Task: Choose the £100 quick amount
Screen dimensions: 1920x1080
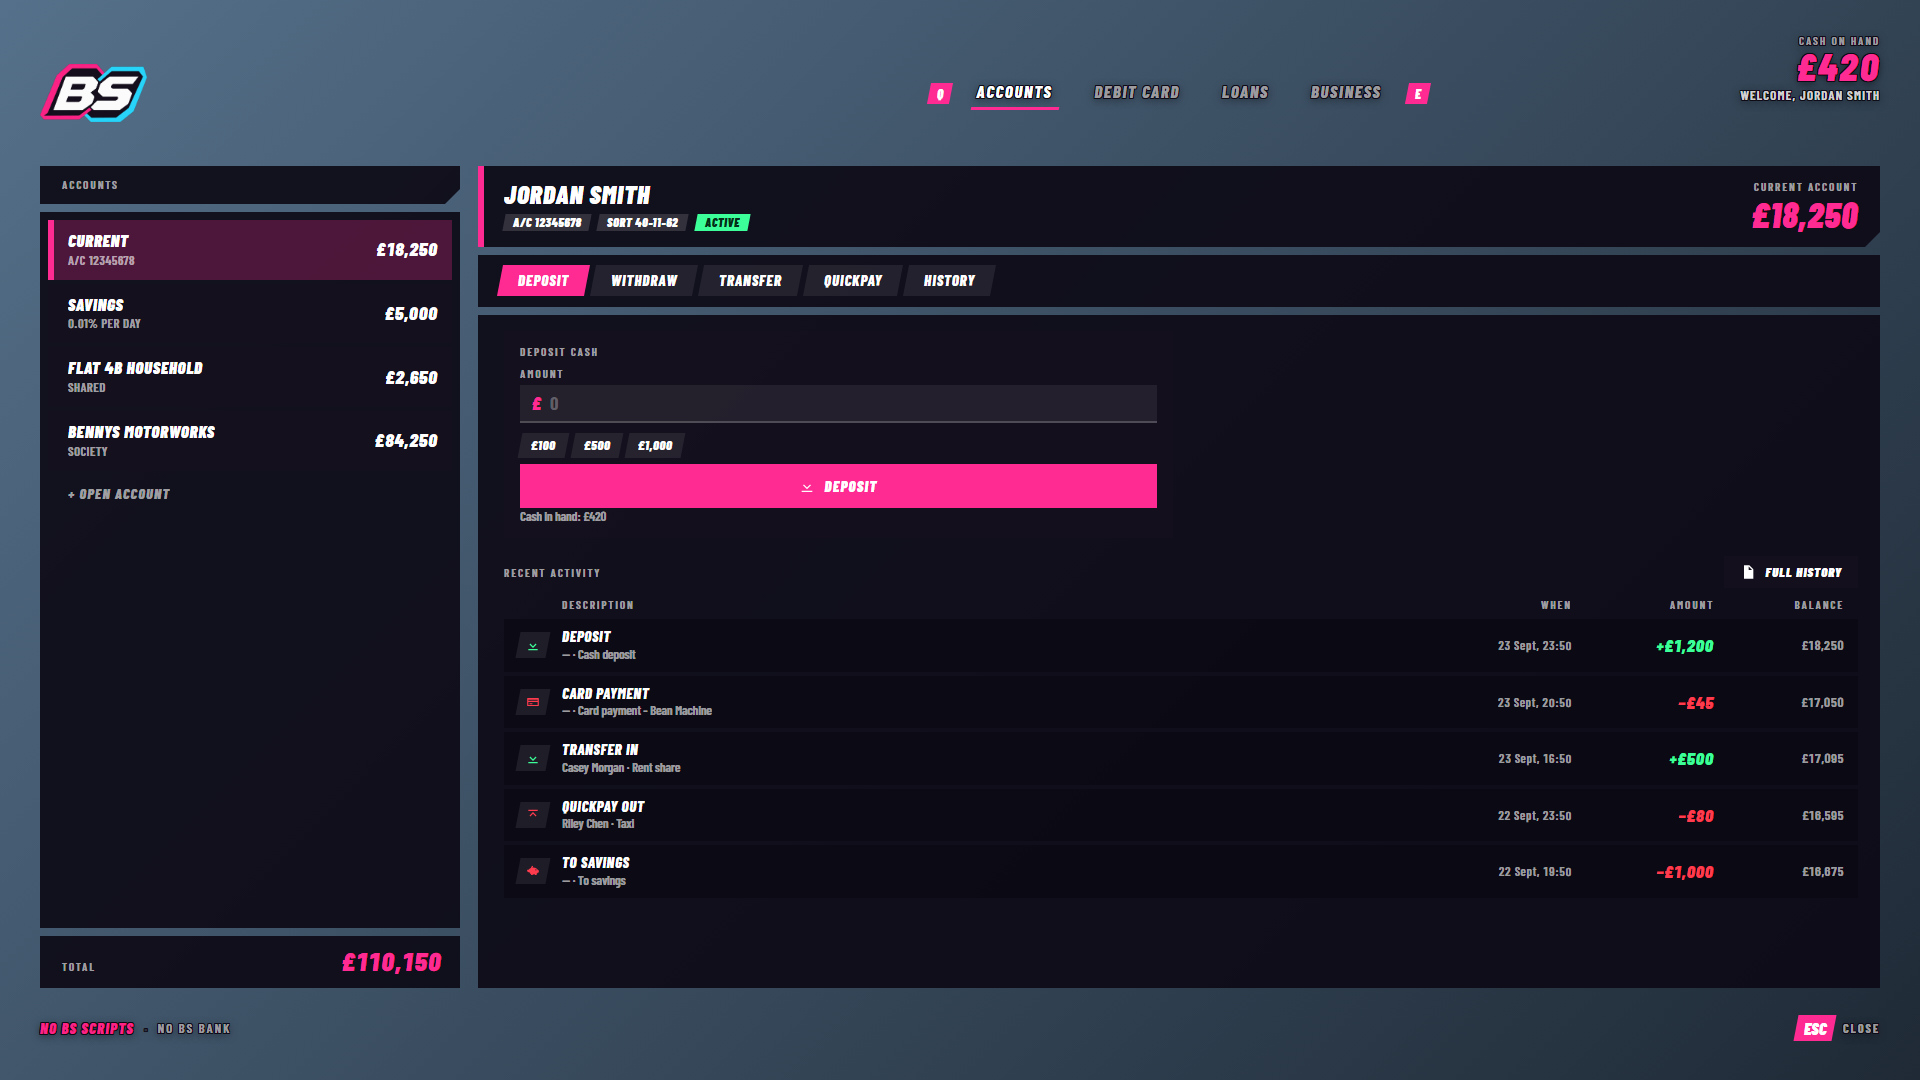Action: (x=543, y=446)
